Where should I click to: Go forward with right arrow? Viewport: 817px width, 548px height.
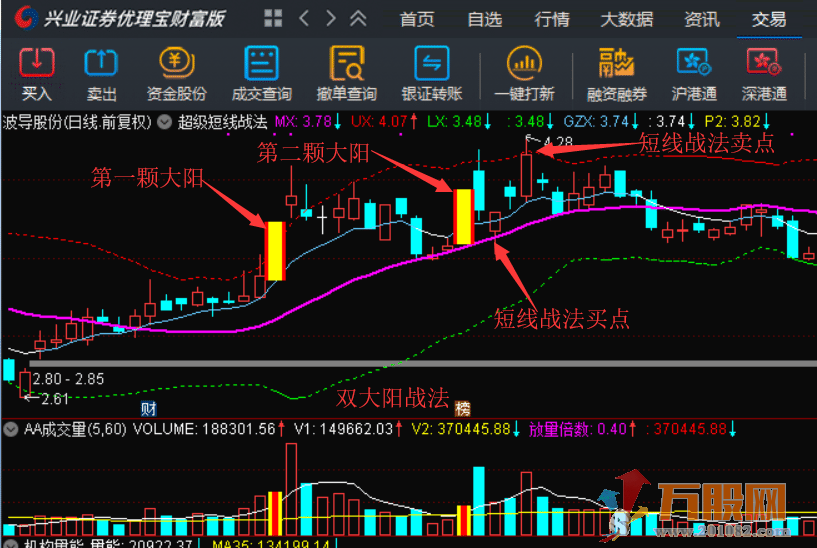click(330, 18)
